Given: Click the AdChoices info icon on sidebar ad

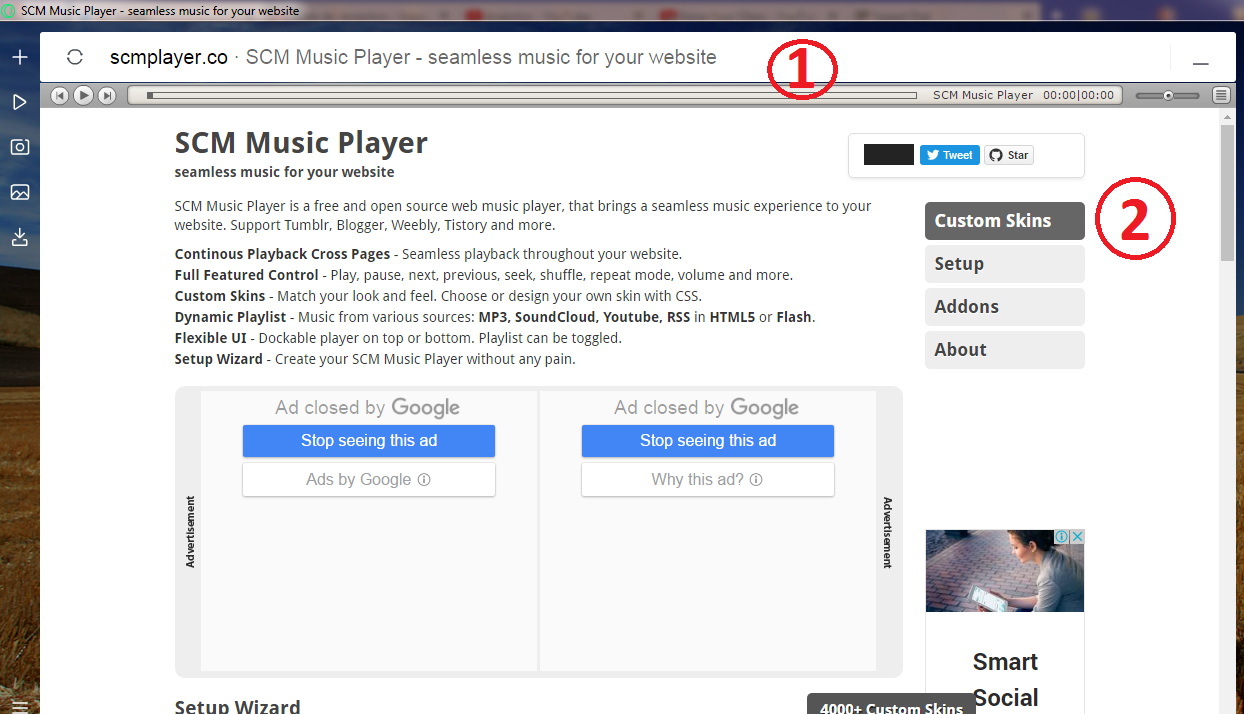Looking at the screenshot, I should pyautogui.click(x=1064, y=537).
